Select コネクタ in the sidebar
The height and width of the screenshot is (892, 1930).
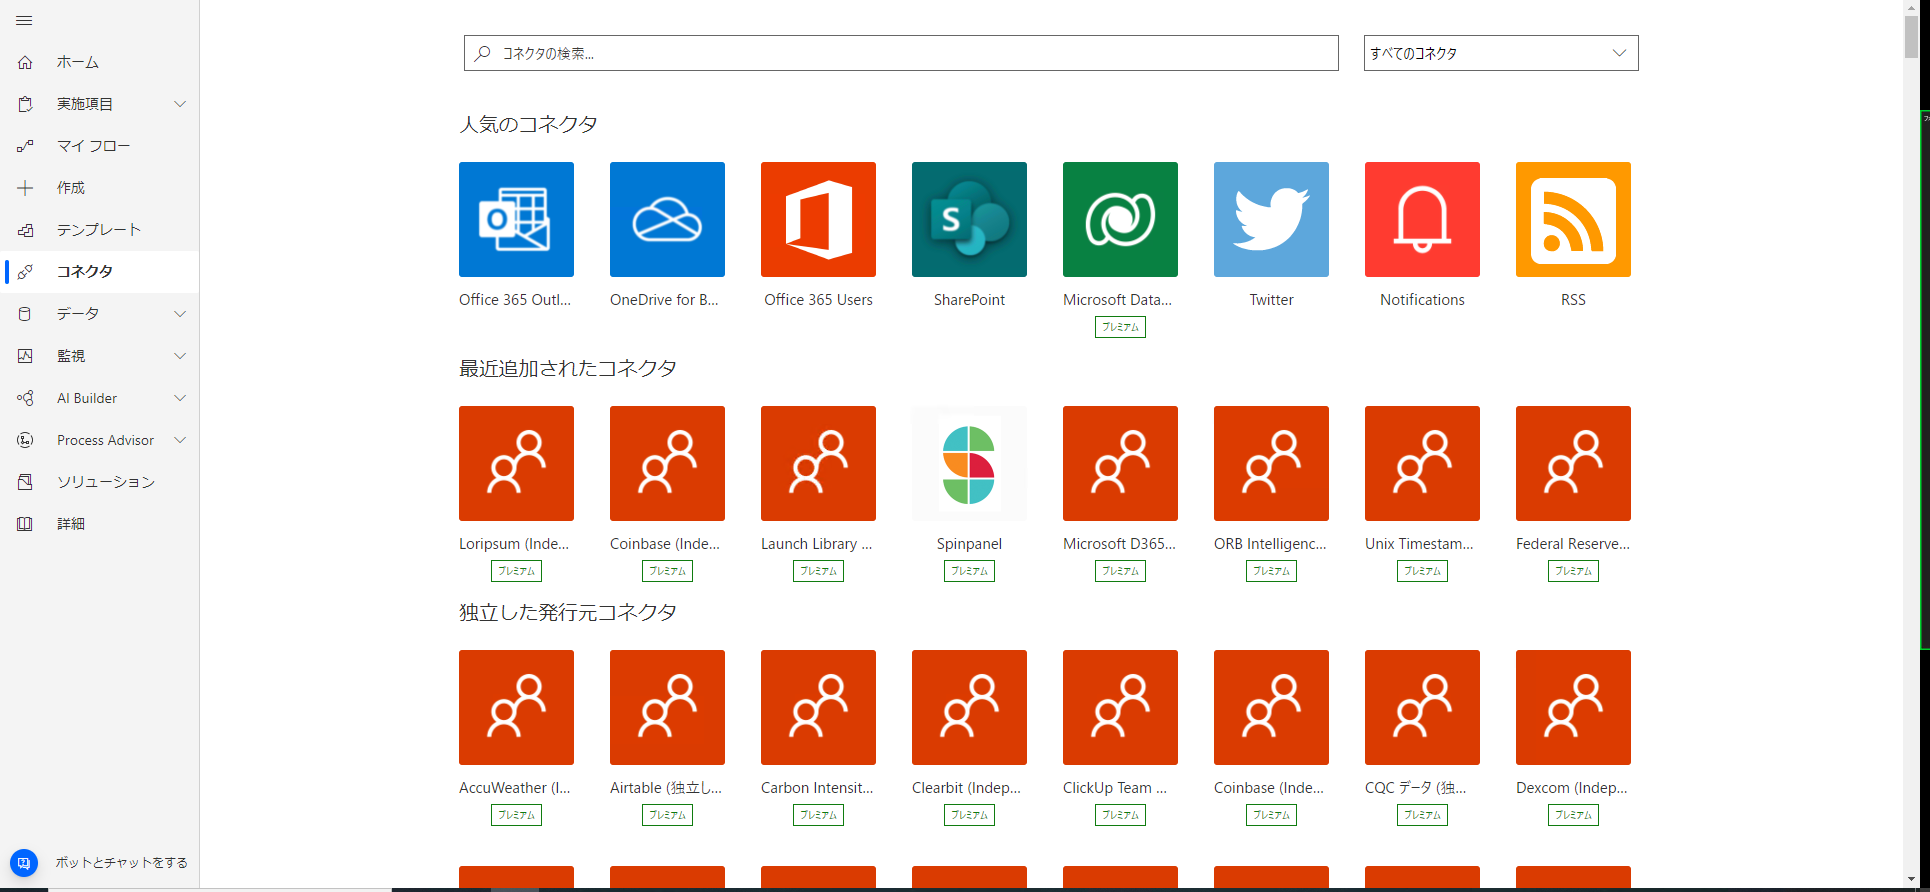click(100, 272)
